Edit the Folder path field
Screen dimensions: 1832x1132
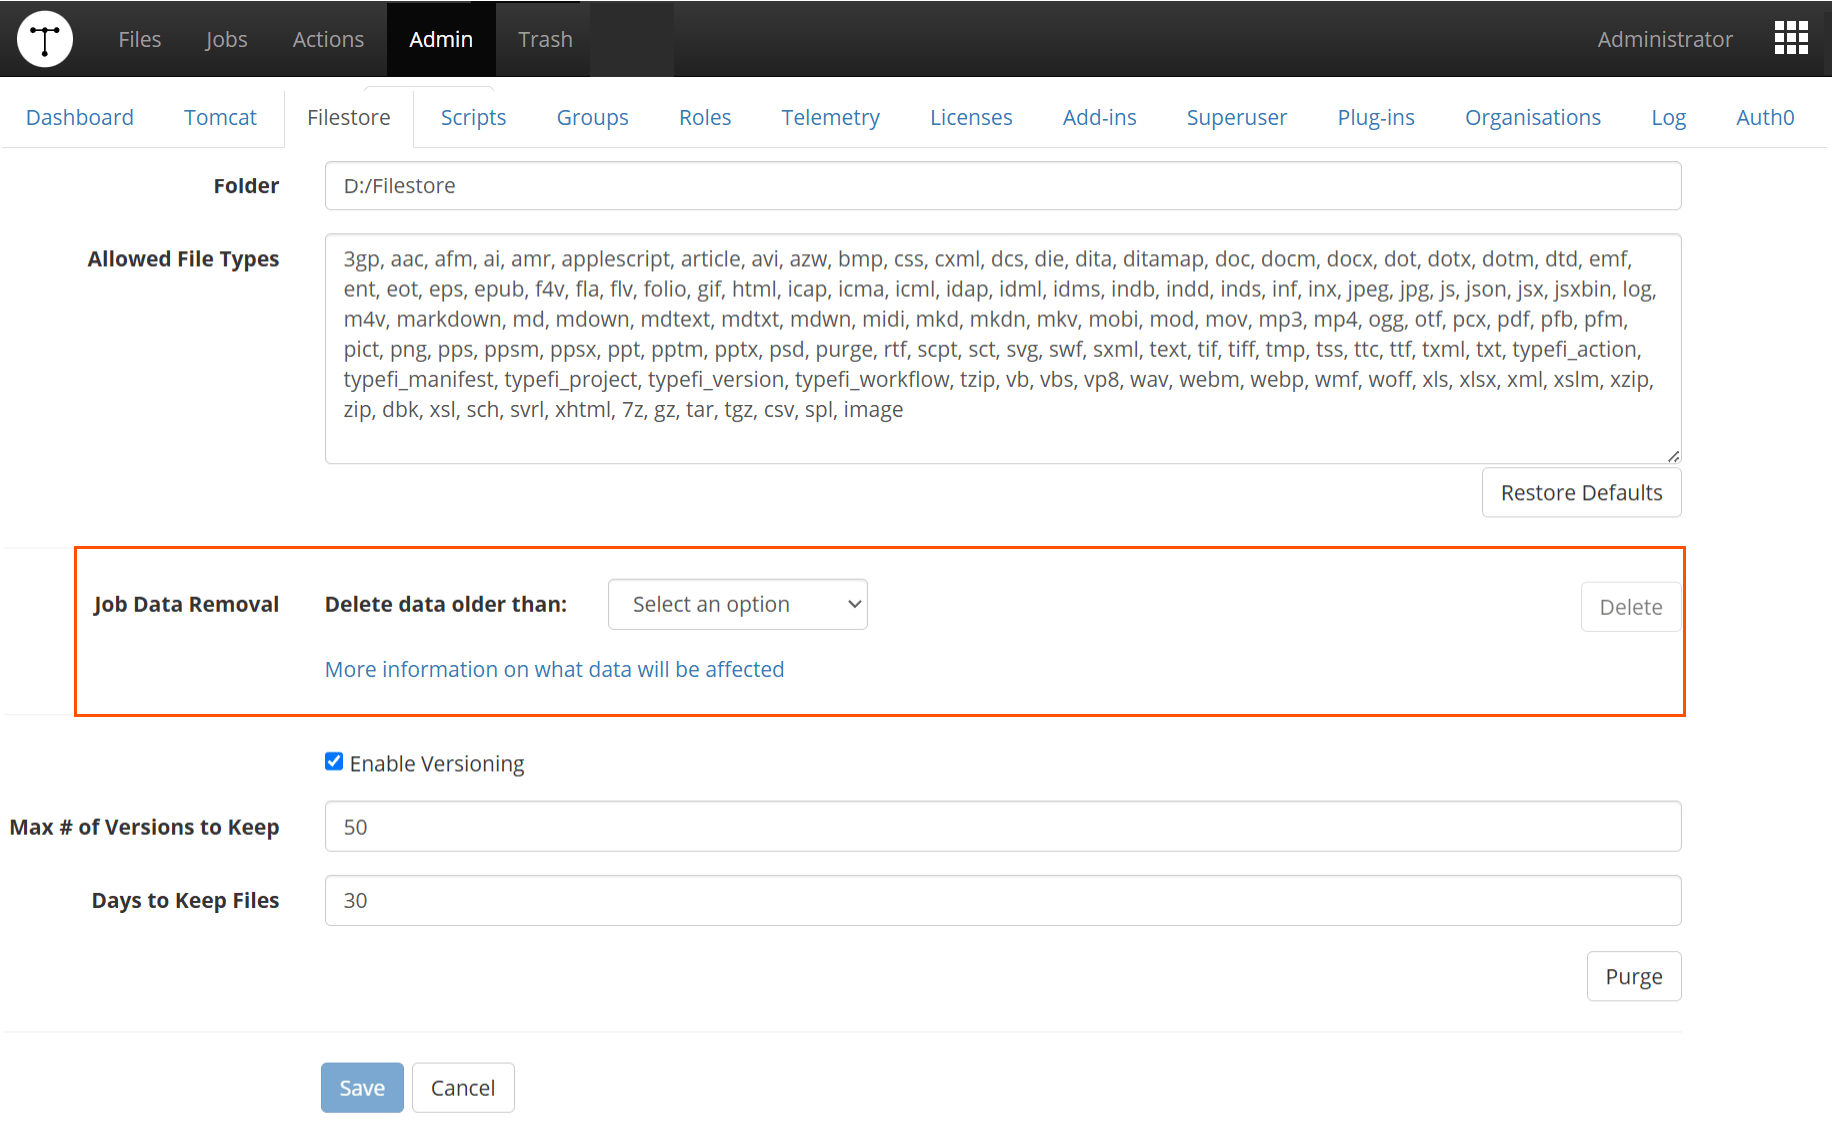tap(1001, 185)
